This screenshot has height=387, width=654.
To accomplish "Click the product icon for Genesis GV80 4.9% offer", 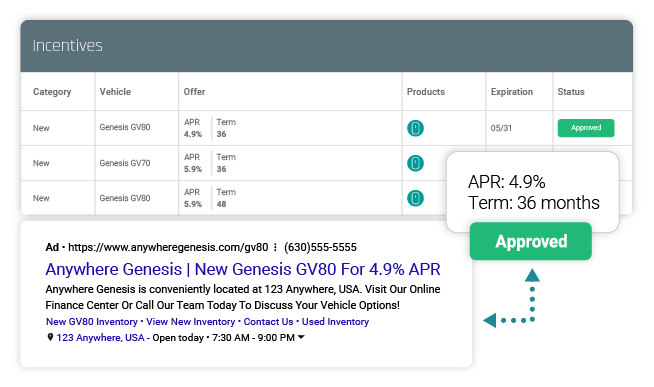I will 415,128.
